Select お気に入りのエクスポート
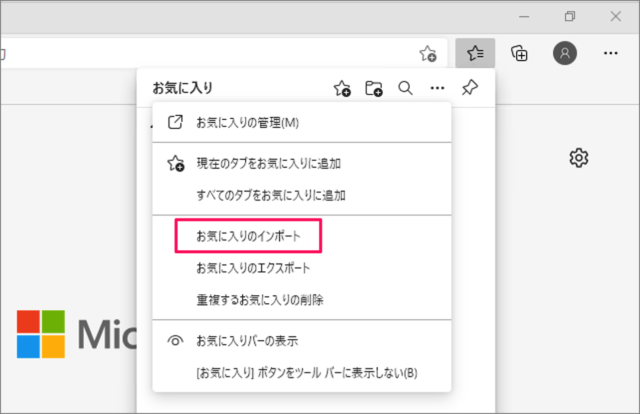The image size is (640, 414). point(302,268)
